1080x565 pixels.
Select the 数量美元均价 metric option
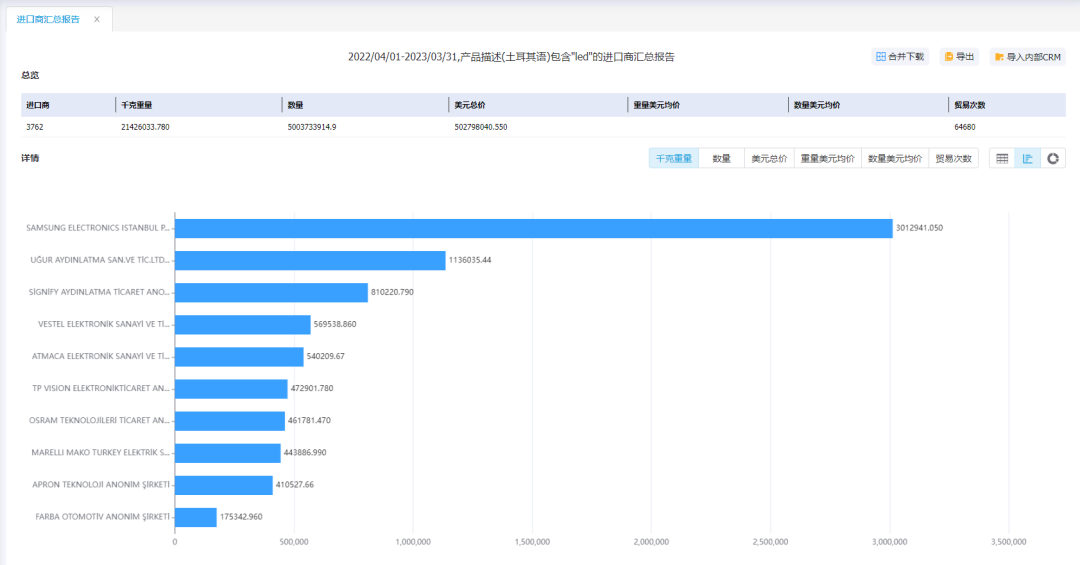point(895,158)
